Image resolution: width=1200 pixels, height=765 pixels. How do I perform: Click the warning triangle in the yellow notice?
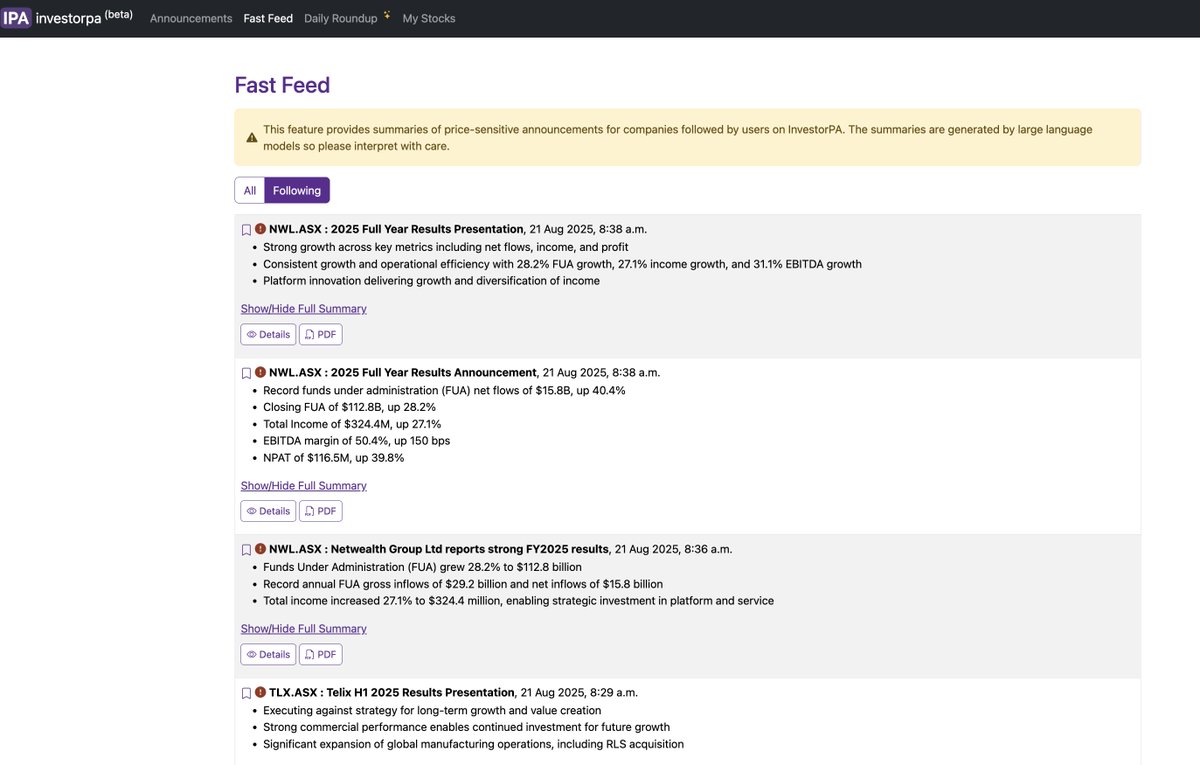[x=250, y=138]
